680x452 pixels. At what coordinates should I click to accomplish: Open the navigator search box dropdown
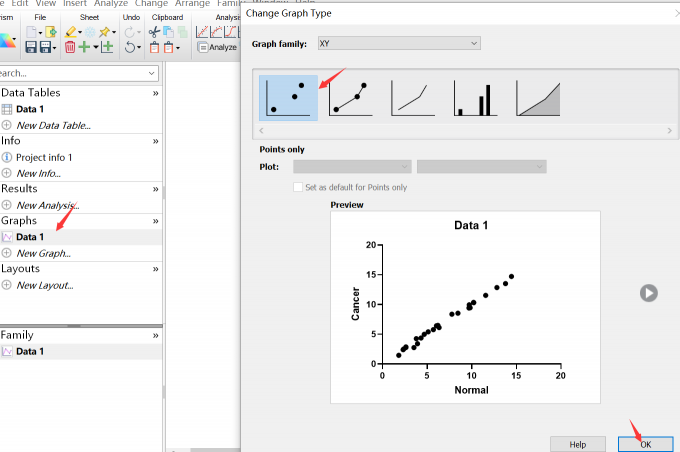point(151,73)
